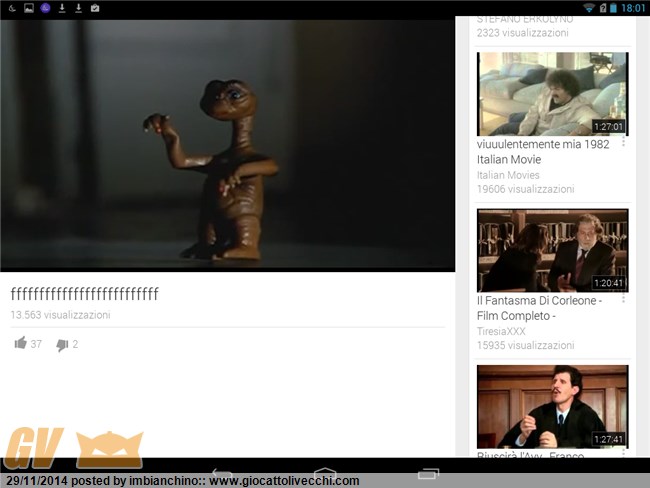Tap the 15935 visualizzazioni text

click(525, 345)
